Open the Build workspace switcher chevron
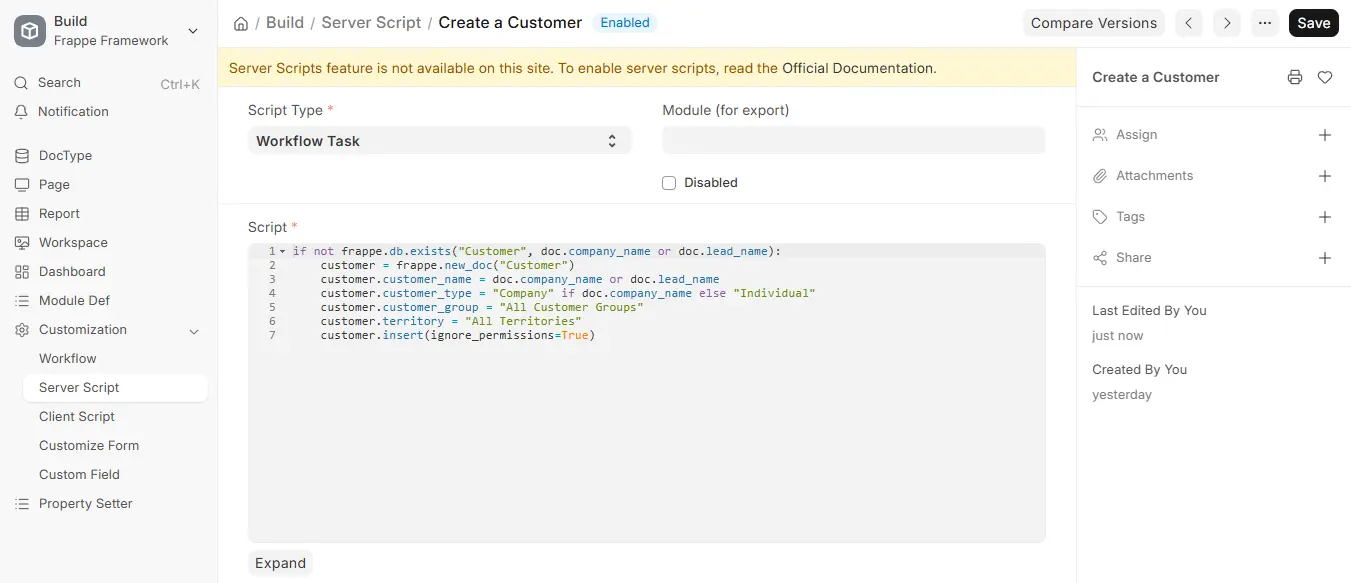The image size is (1351, 583). click(x=193, y=31)
